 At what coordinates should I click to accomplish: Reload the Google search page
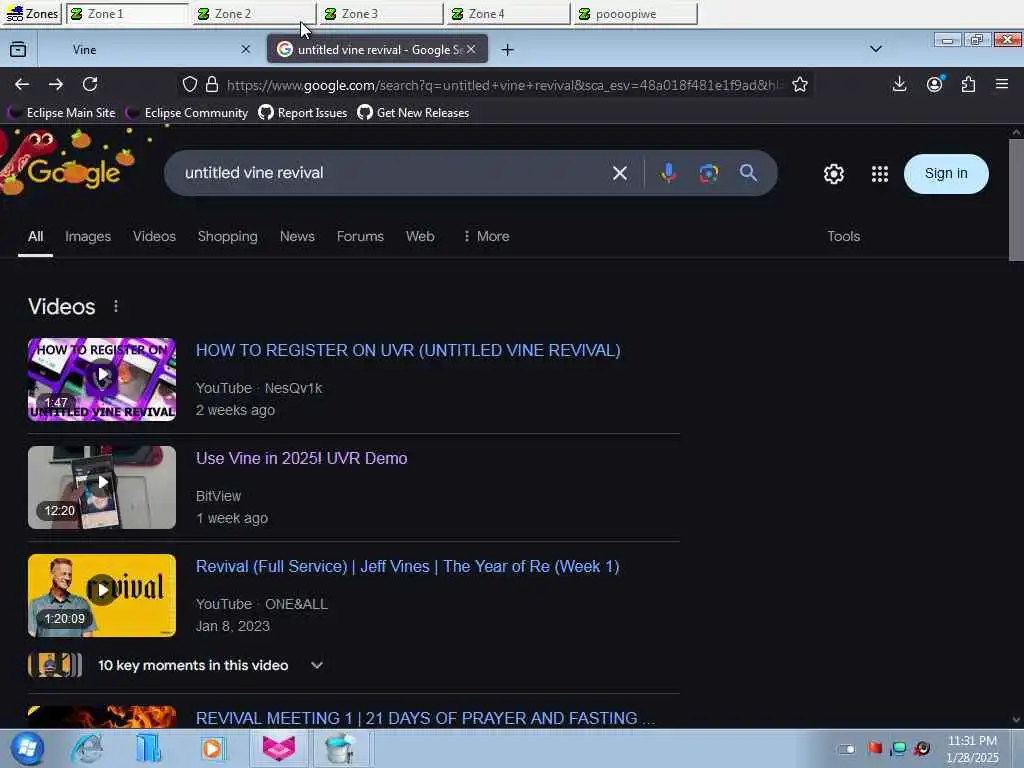pos(90,84)
